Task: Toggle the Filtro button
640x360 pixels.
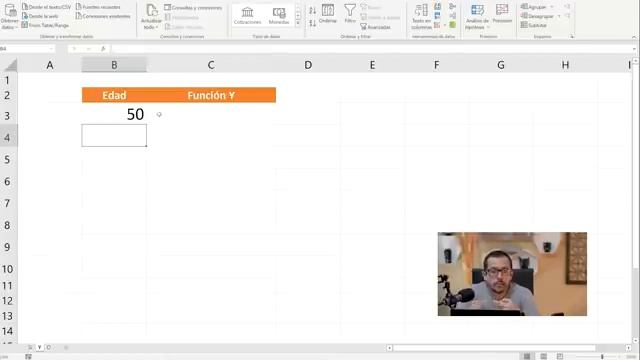Action: (x=350, y=13)
